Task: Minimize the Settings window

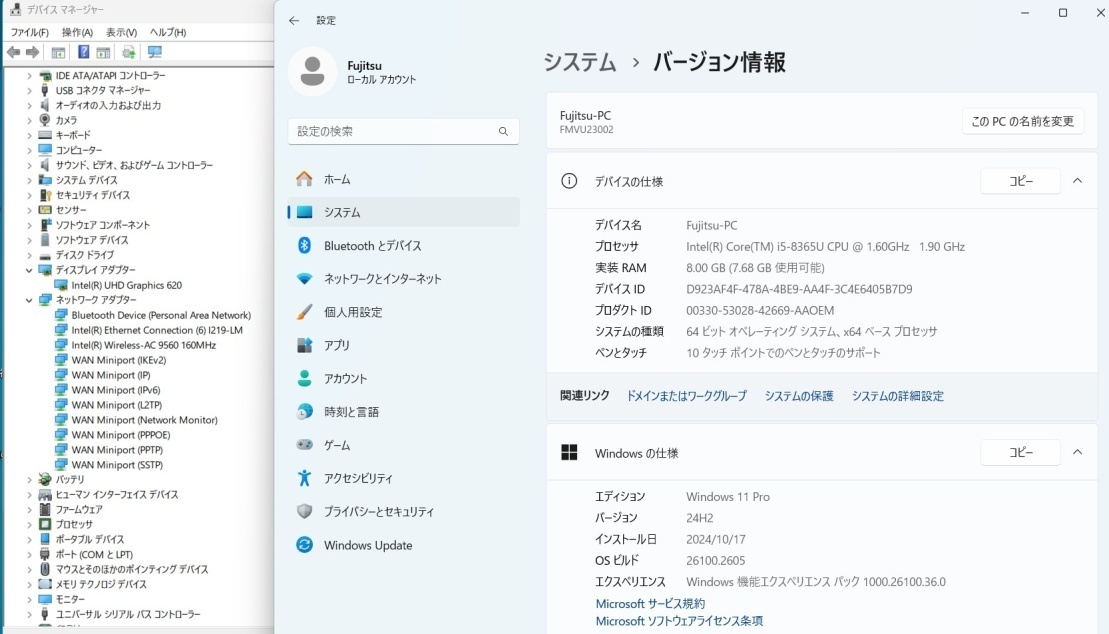Action: click(1025, 13)
